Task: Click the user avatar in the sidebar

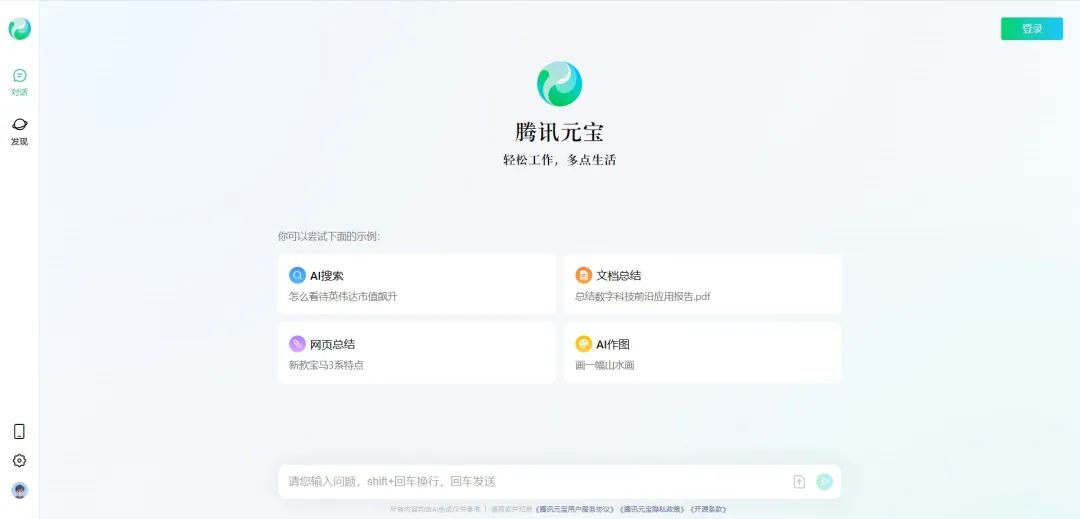Action: (19, 490)
